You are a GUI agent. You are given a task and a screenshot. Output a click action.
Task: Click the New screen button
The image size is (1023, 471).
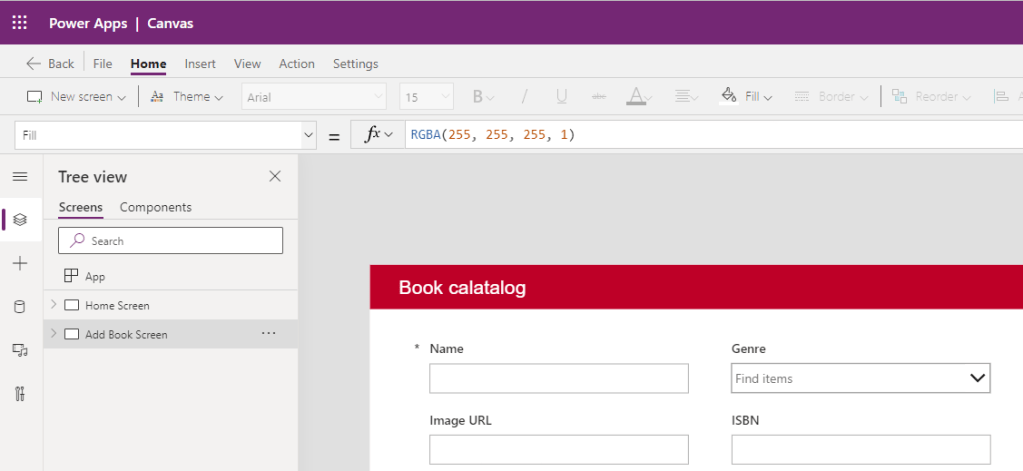point(75,97)
